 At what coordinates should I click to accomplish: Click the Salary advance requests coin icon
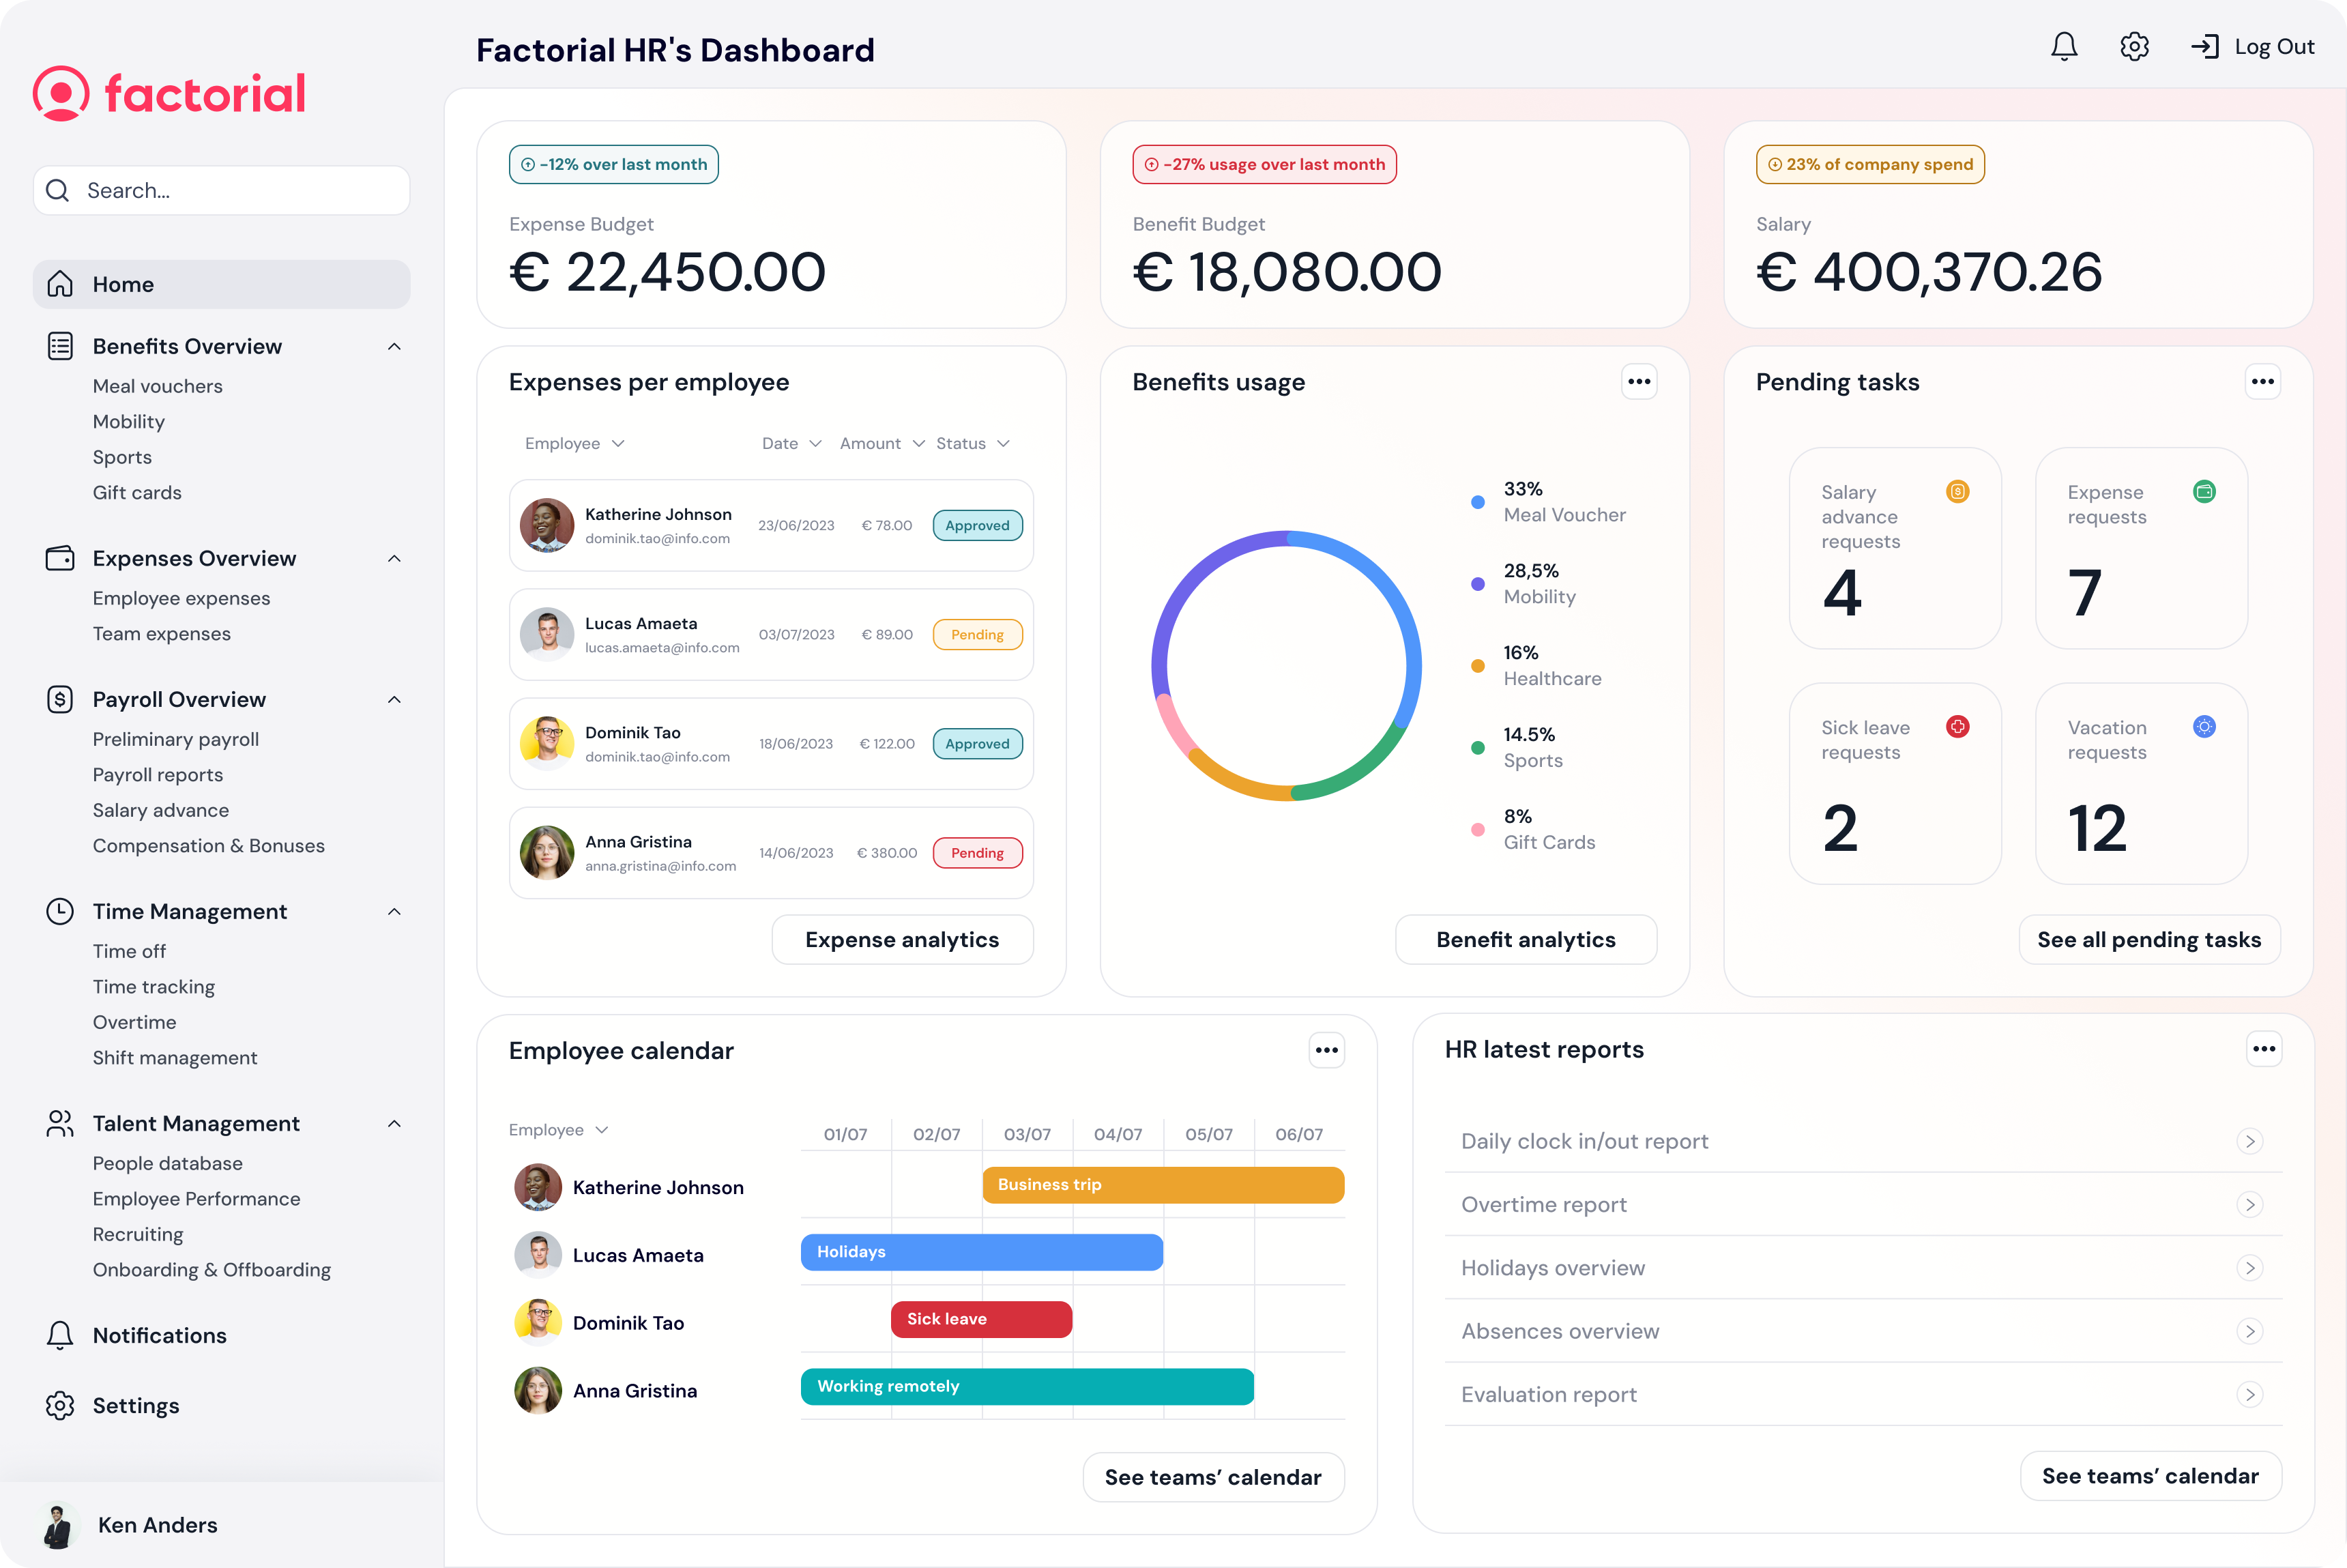1957,492
